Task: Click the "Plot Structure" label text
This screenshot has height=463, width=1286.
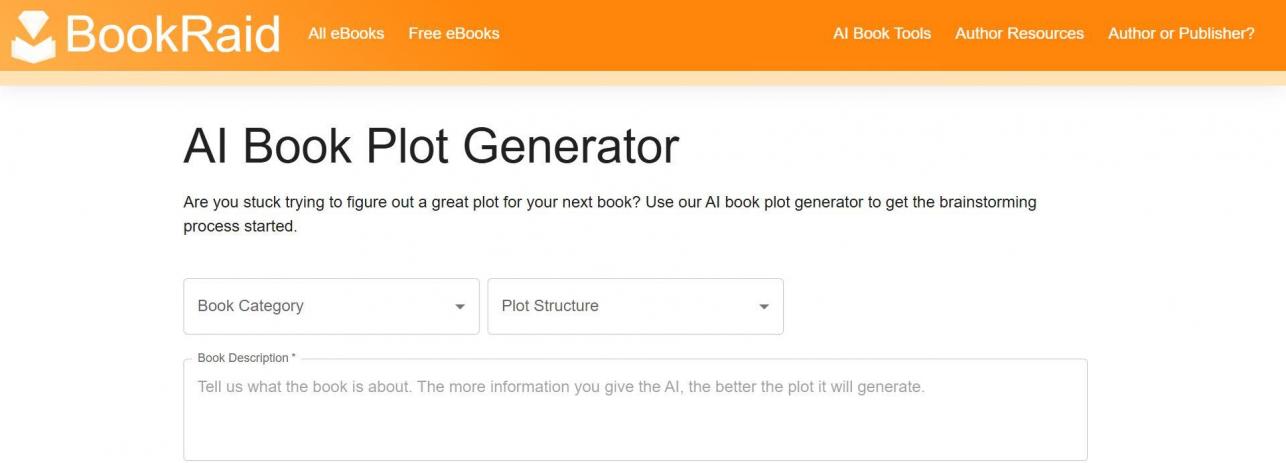Action: (x=550, y=306)
